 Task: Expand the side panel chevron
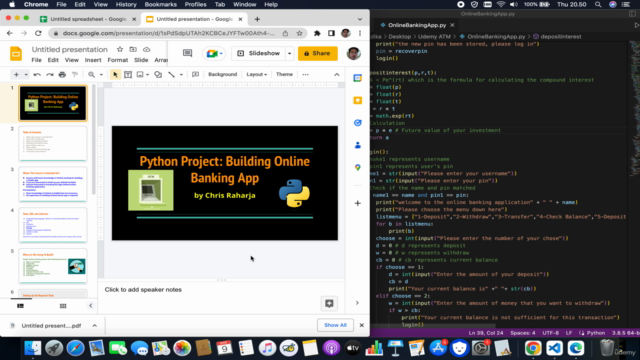(x=357, y=303)
